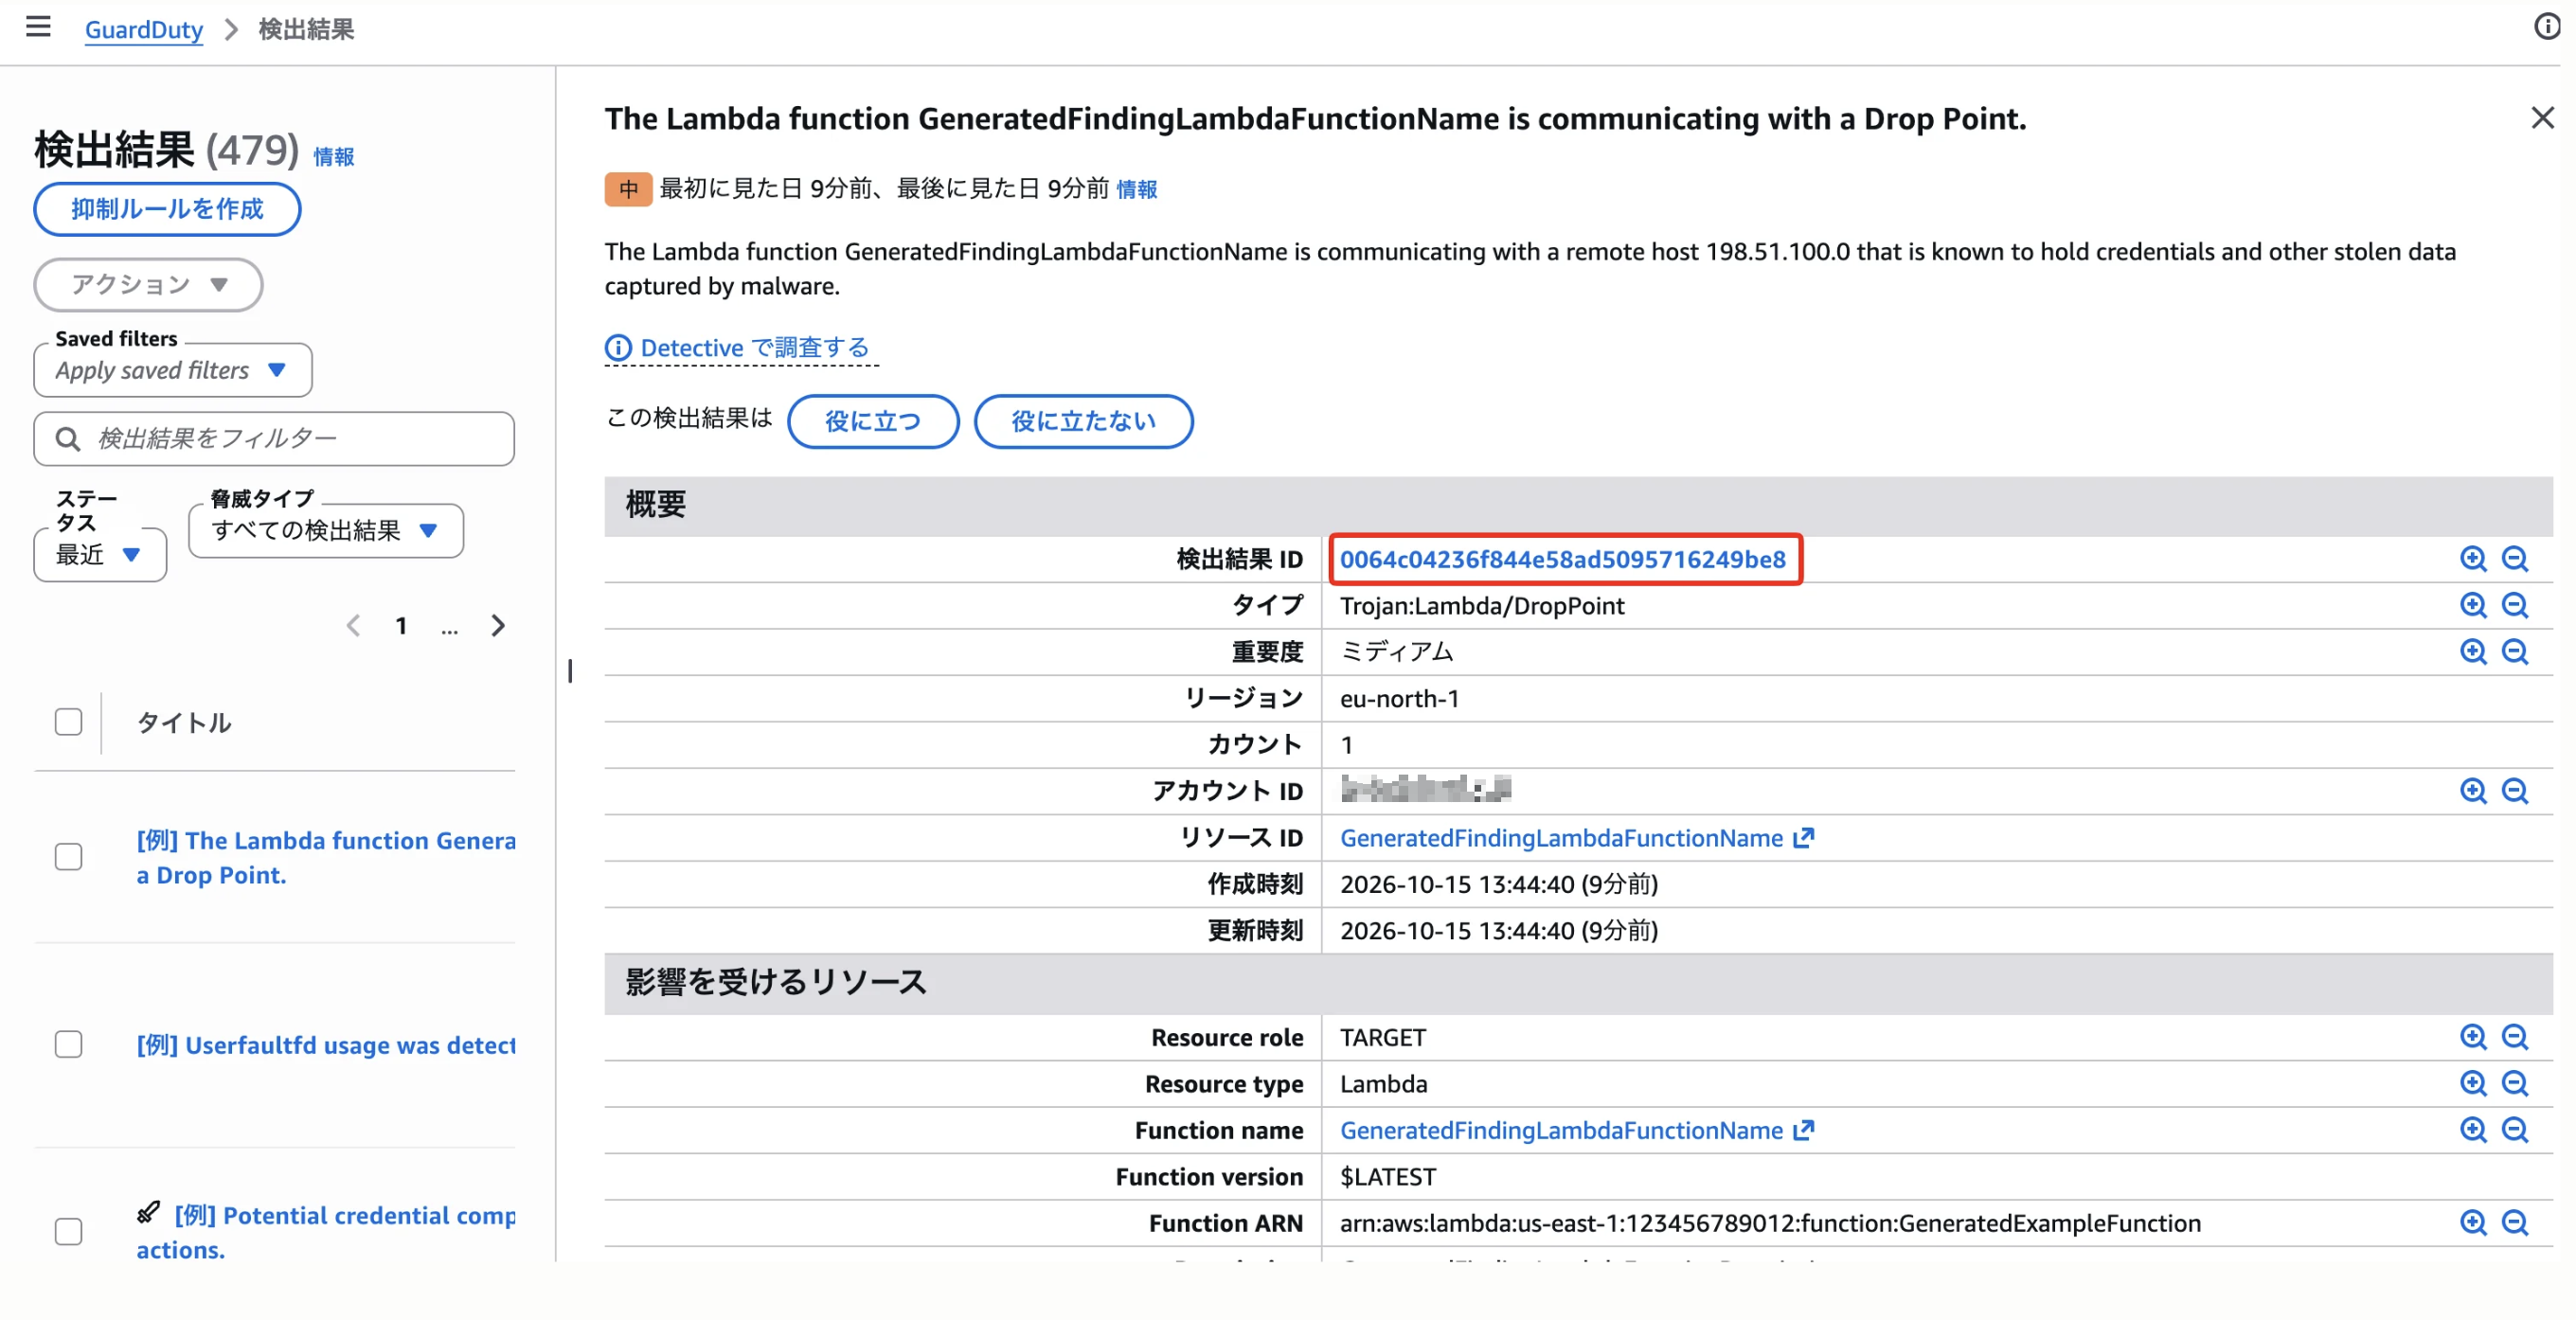The height and width of the screenshot is (1320, 2576).
Task: Click 抑制ルールを作成 button
Action: 167,209
